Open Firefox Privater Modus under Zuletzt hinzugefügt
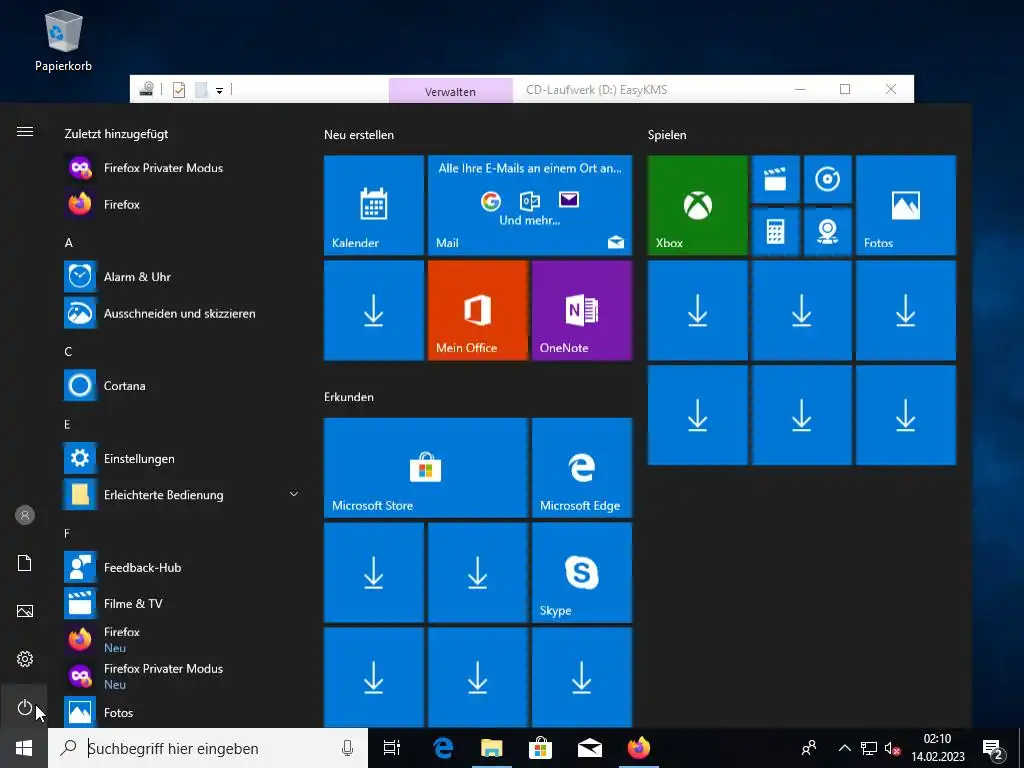This screenshot has width=1024, height=768. [x=182, y=168]
